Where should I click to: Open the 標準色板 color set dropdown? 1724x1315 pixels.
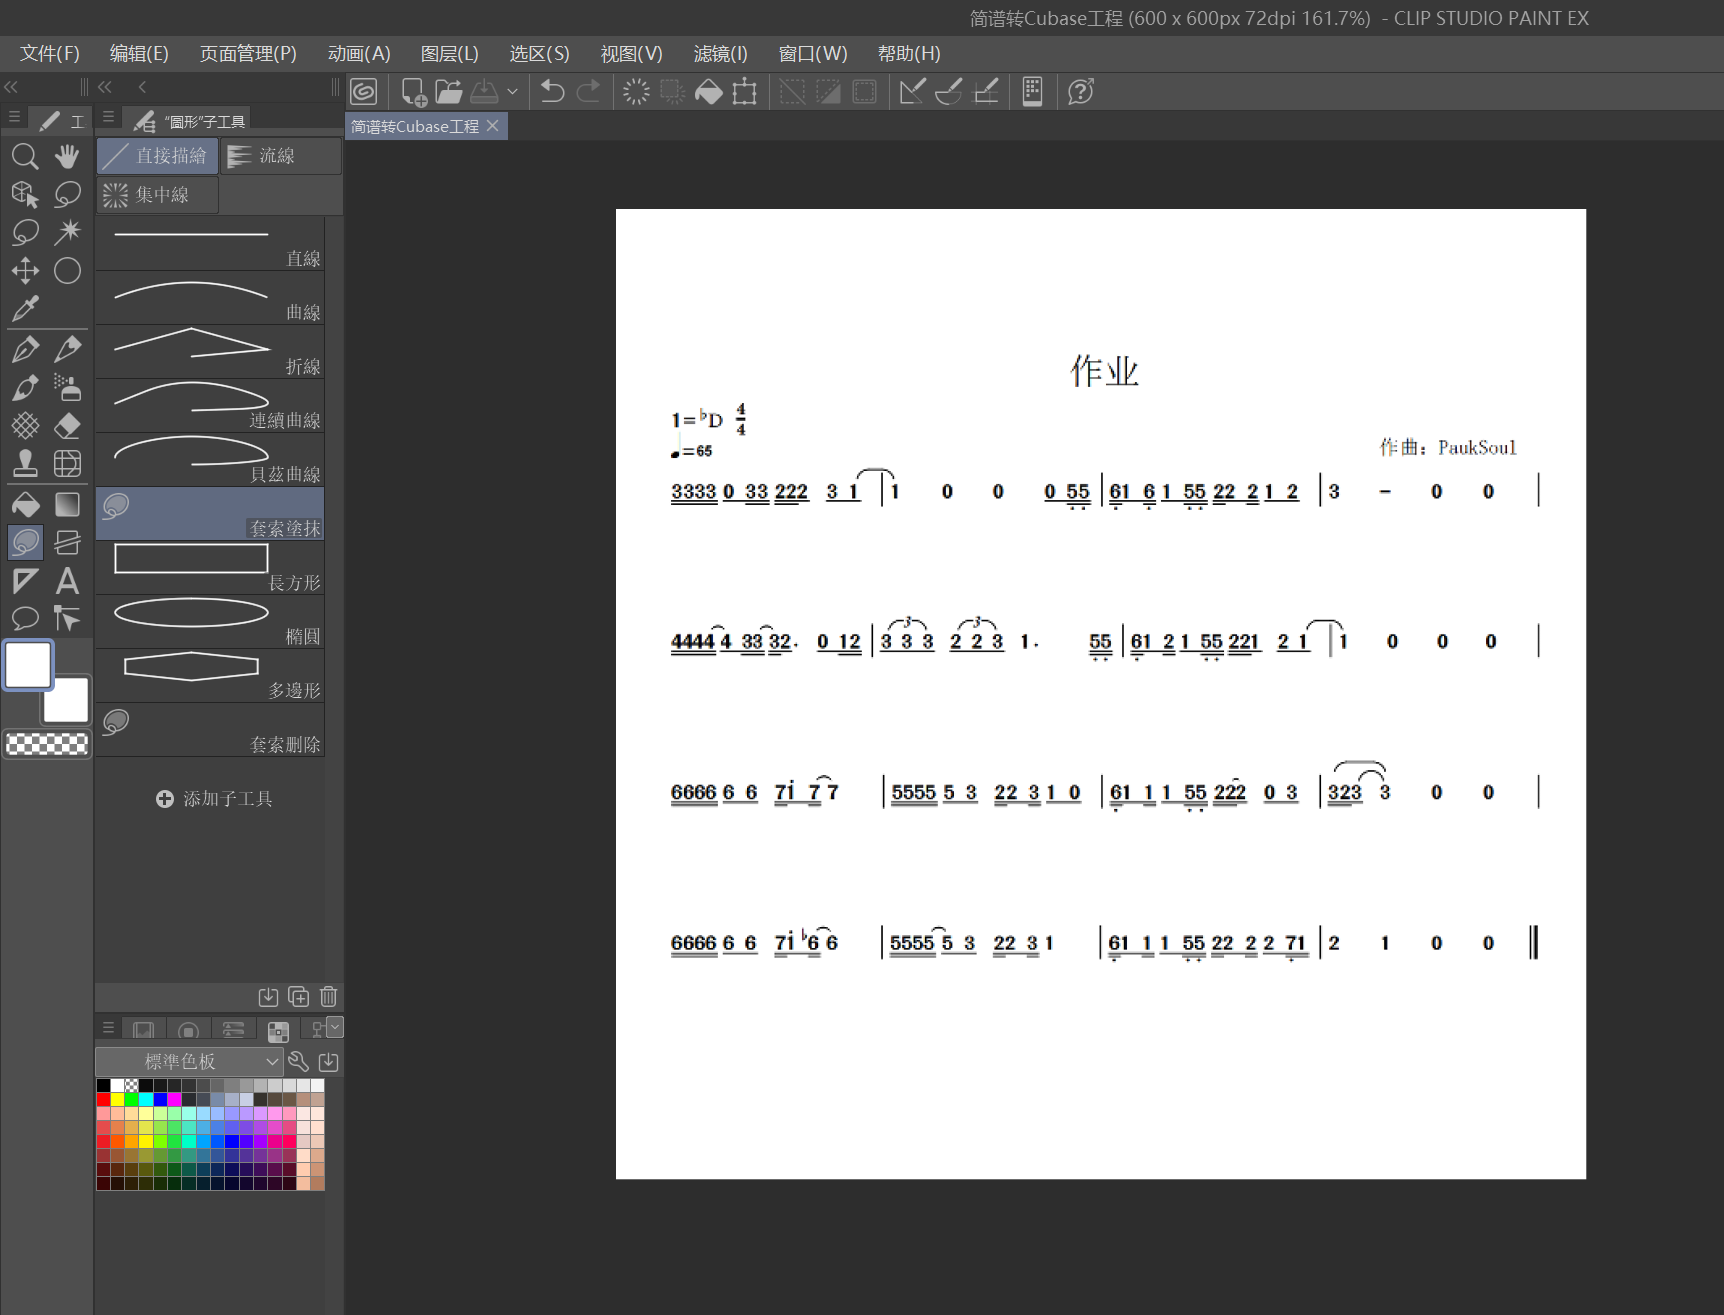click(x=188, y=1061)
